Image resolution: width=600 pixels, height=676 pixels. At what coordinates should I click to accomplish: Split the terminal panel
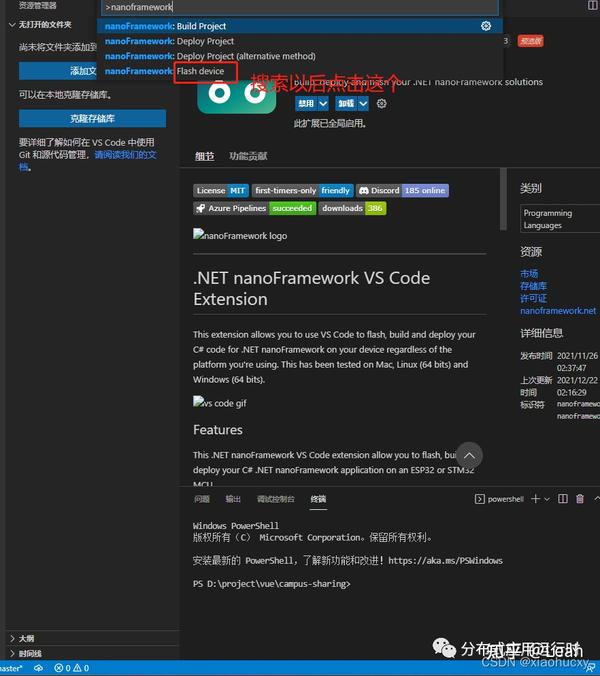pos(562,499)
